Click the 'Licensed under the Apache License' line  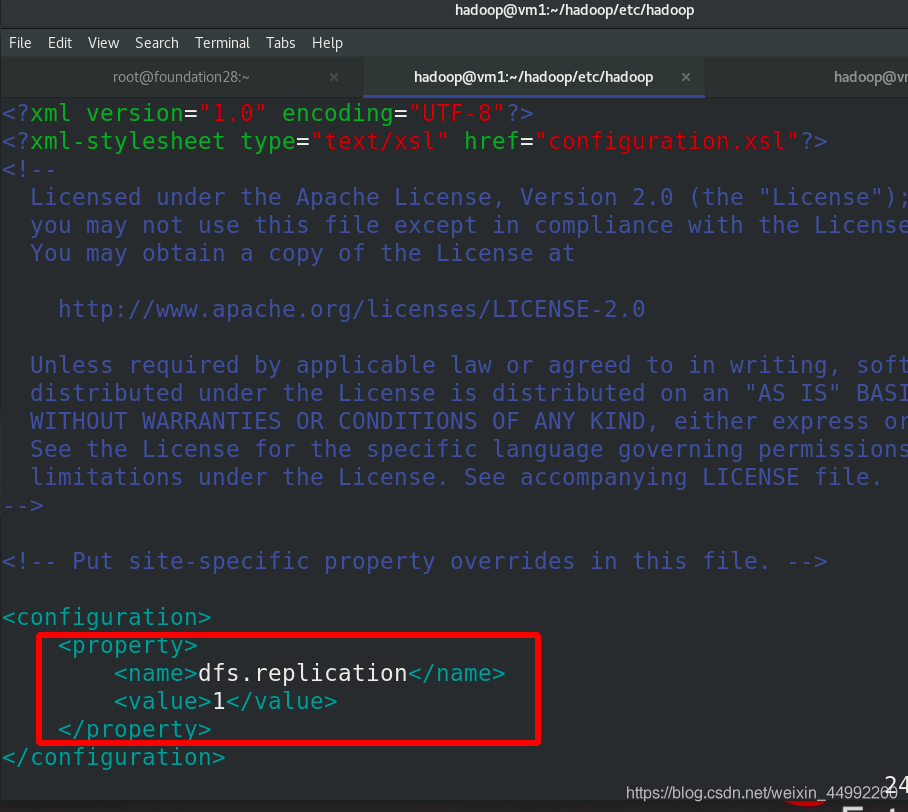point(468,197)
